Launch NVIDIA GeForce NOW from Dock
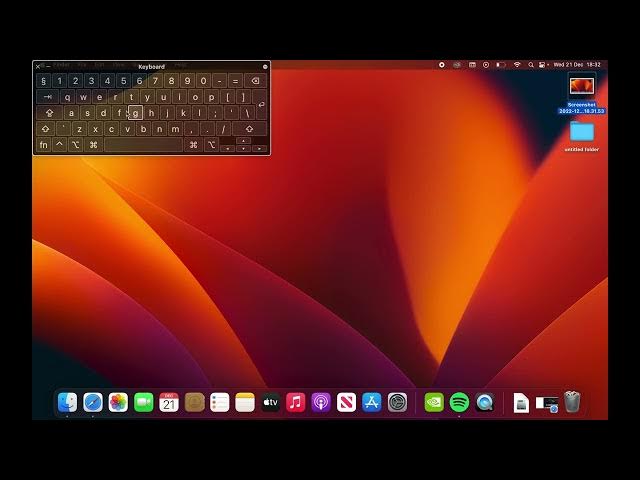The height and width of the screenshot is (480, 640). pyautogui.click(x=434, y=402)
